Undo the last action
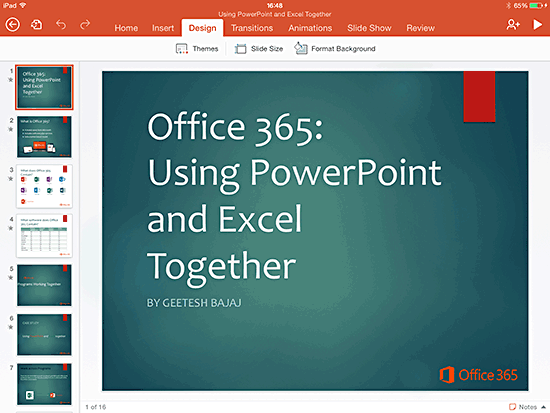This screenshot has height=413, width=550. [x=61, y=25]
